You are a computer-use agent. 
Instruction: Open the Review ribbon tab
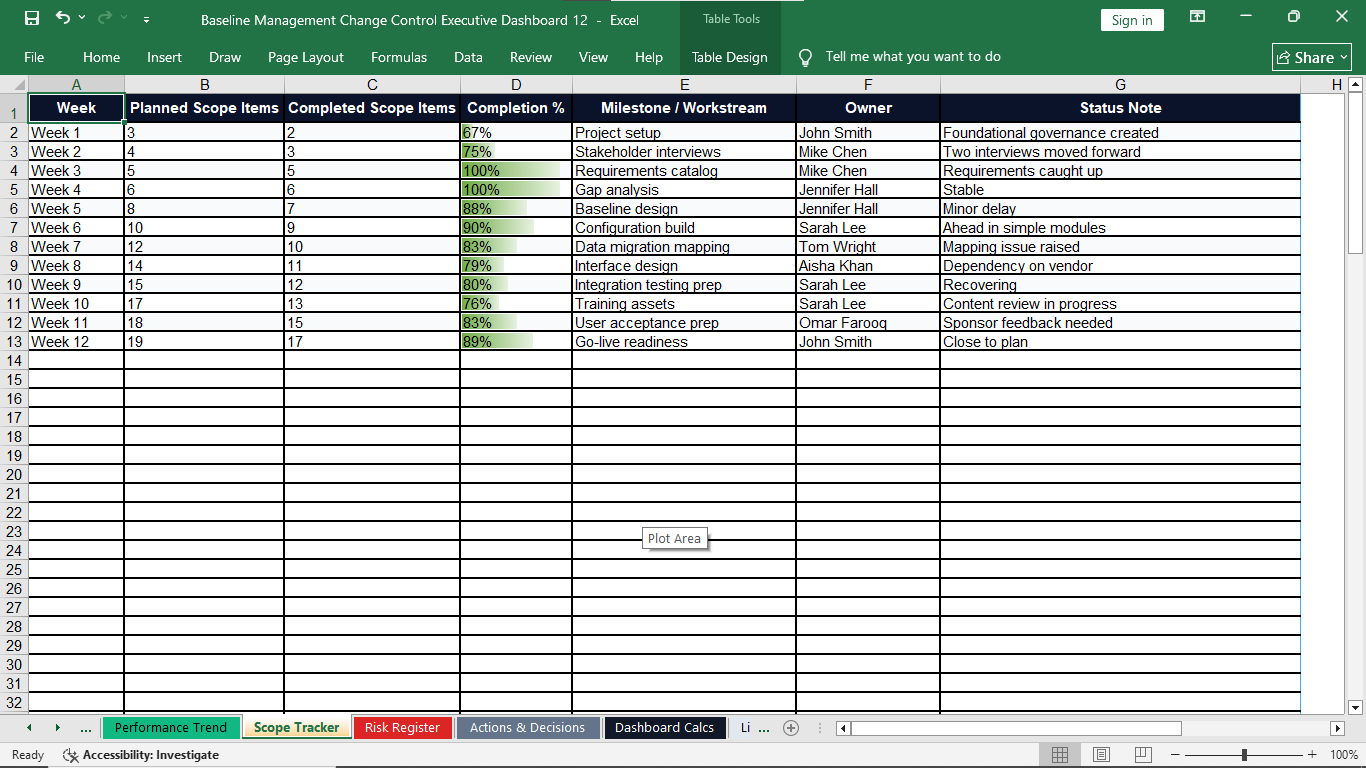(x=531, y=57)
